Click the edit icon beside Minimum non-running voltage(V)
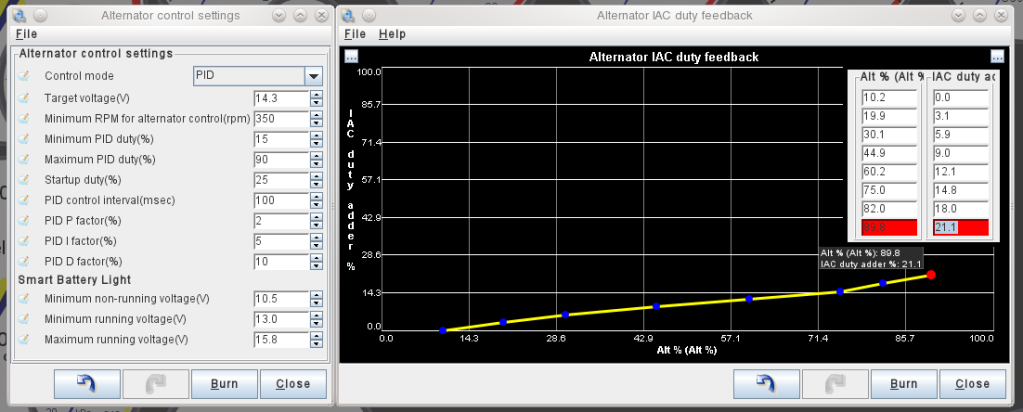Screen dimensions: 1023x412 pos(23,298)
